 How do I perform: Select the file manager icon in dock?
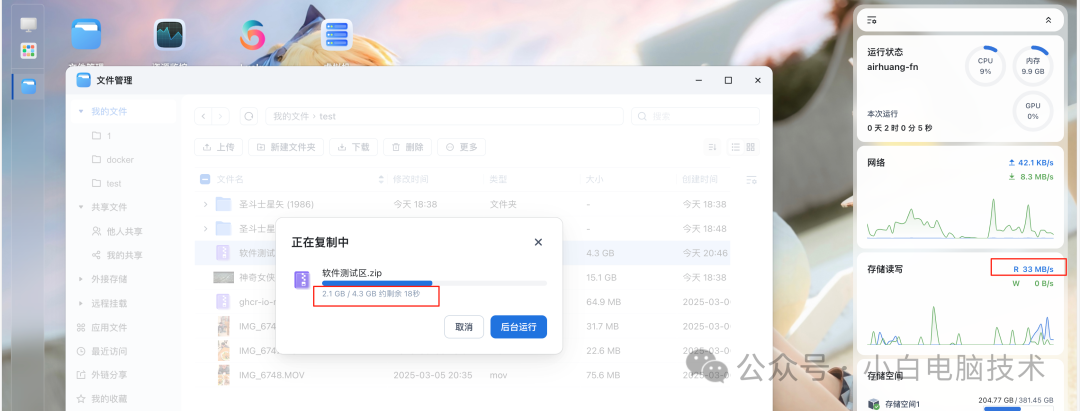(x=28, y=87)
